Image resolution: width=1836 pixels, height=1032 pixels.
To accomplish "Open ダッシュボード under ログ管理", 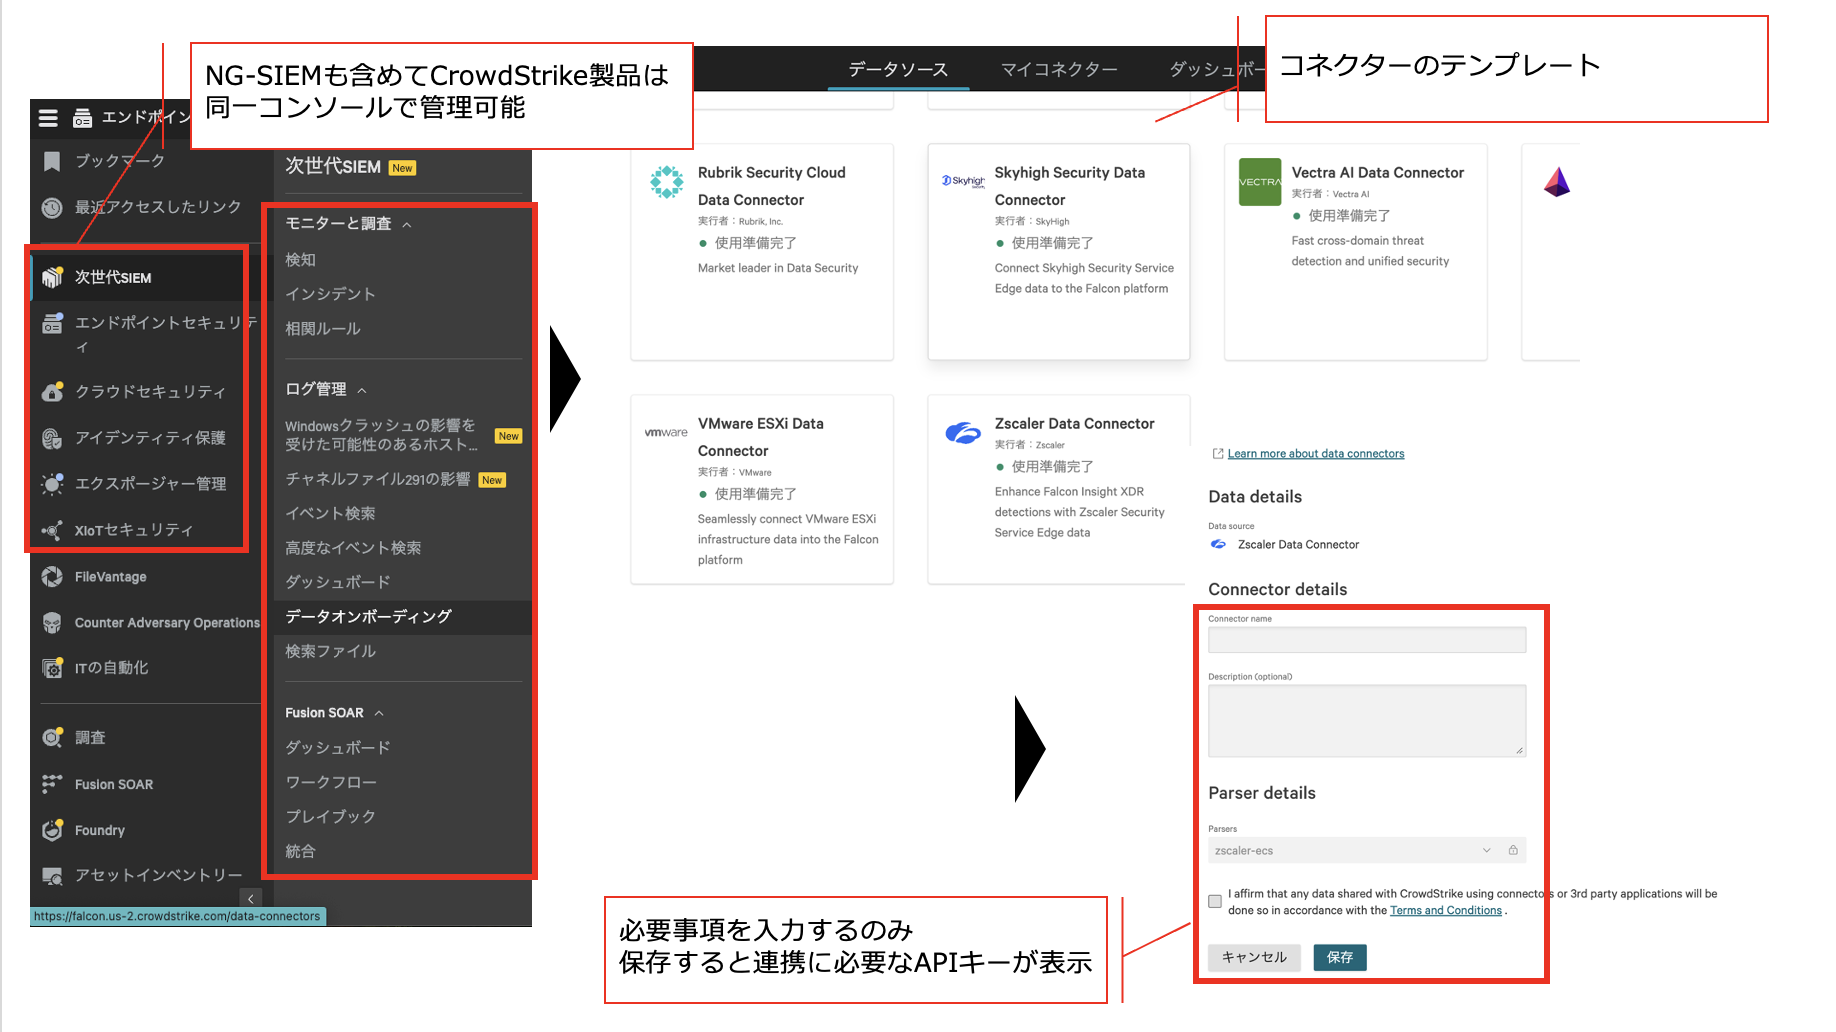I will (x=337, y=582).
